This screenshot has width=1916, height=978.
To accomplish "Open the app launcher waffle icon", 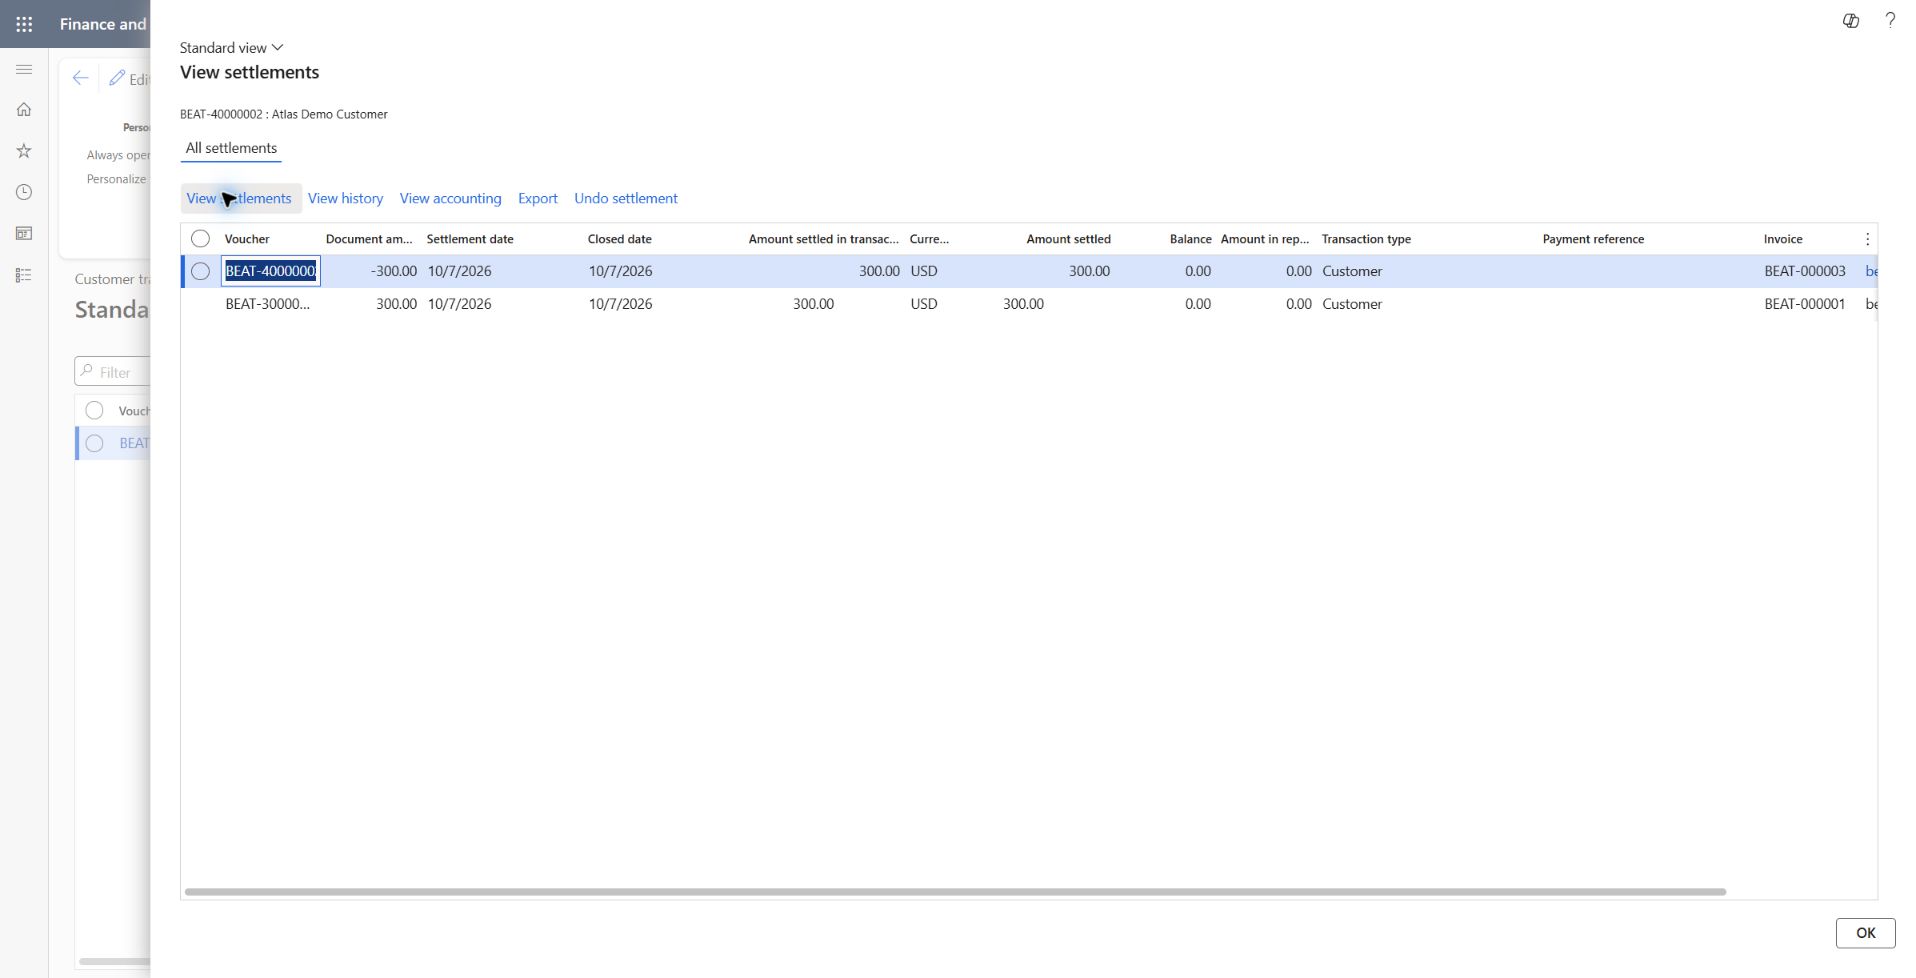I will pyautogui.click(x=24, y=24).
